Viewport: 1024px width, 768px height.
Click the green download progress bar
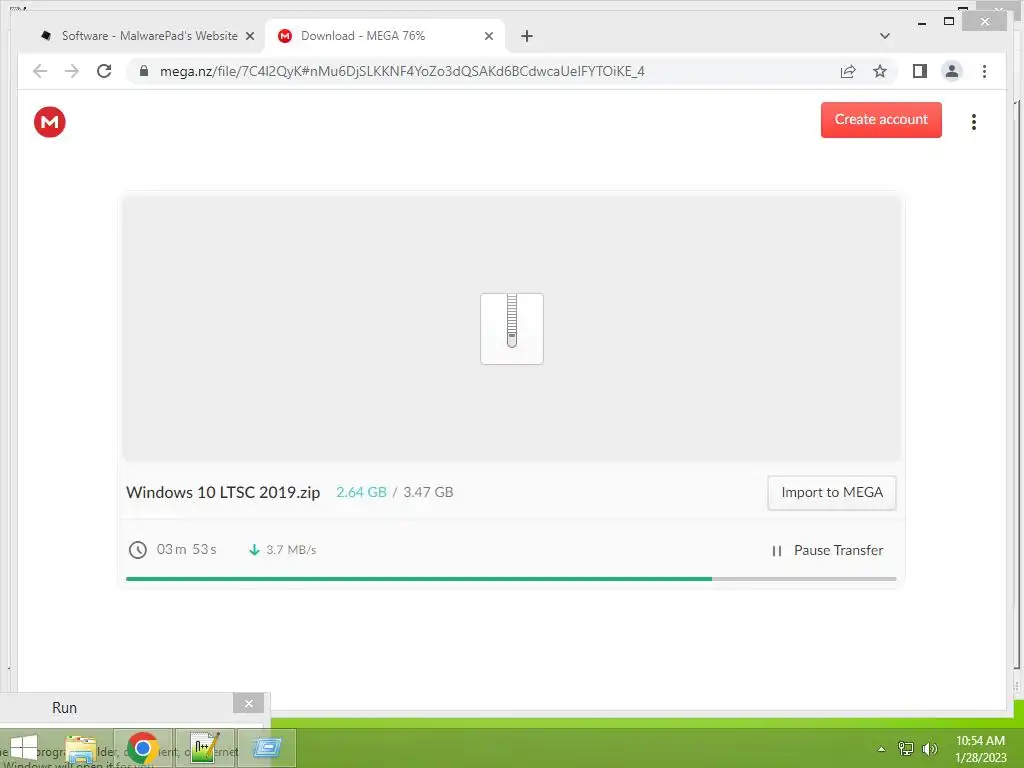coord(419,579)
